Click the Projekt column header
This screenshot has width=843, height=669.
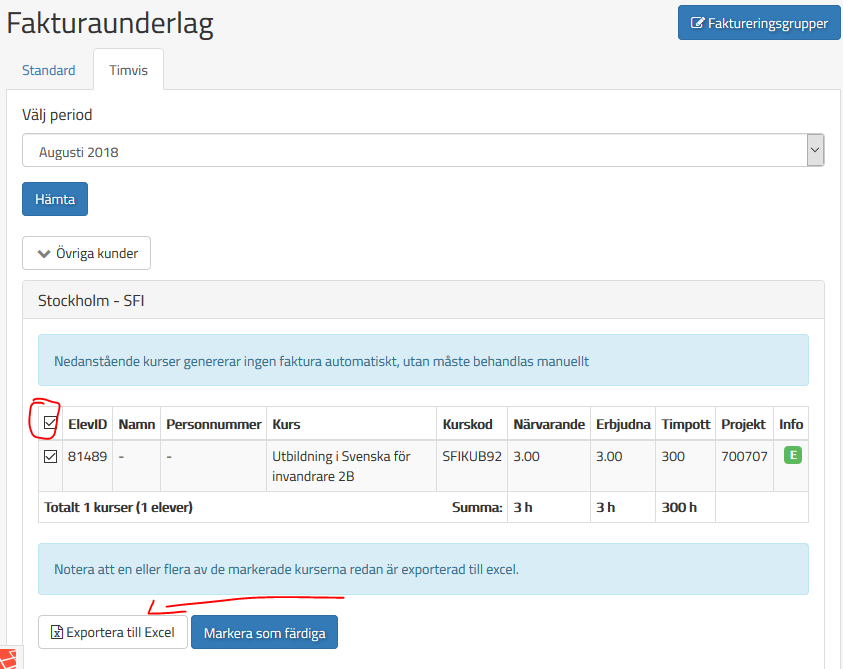[x=743, y=424]
